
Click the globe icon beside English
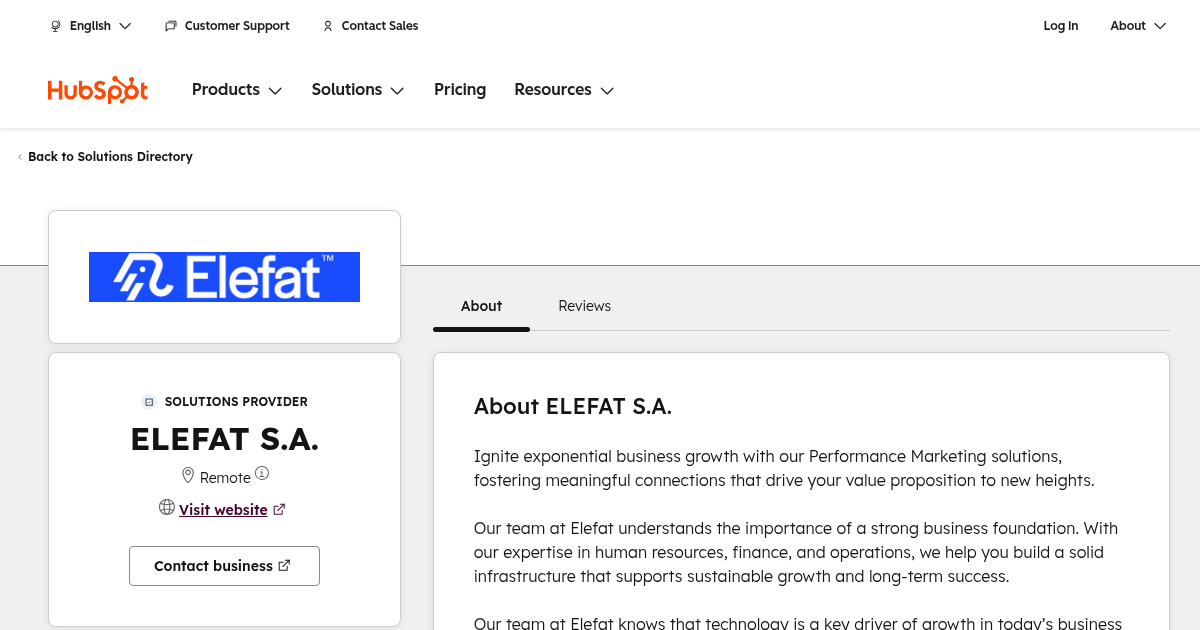56,26
